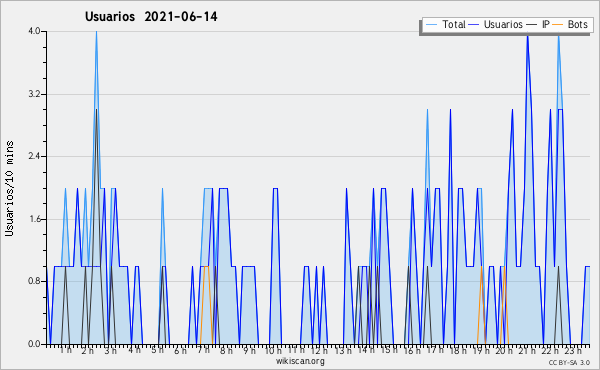
Task: Select the 'IP' legend entry
Action: (x=538, y=24)
